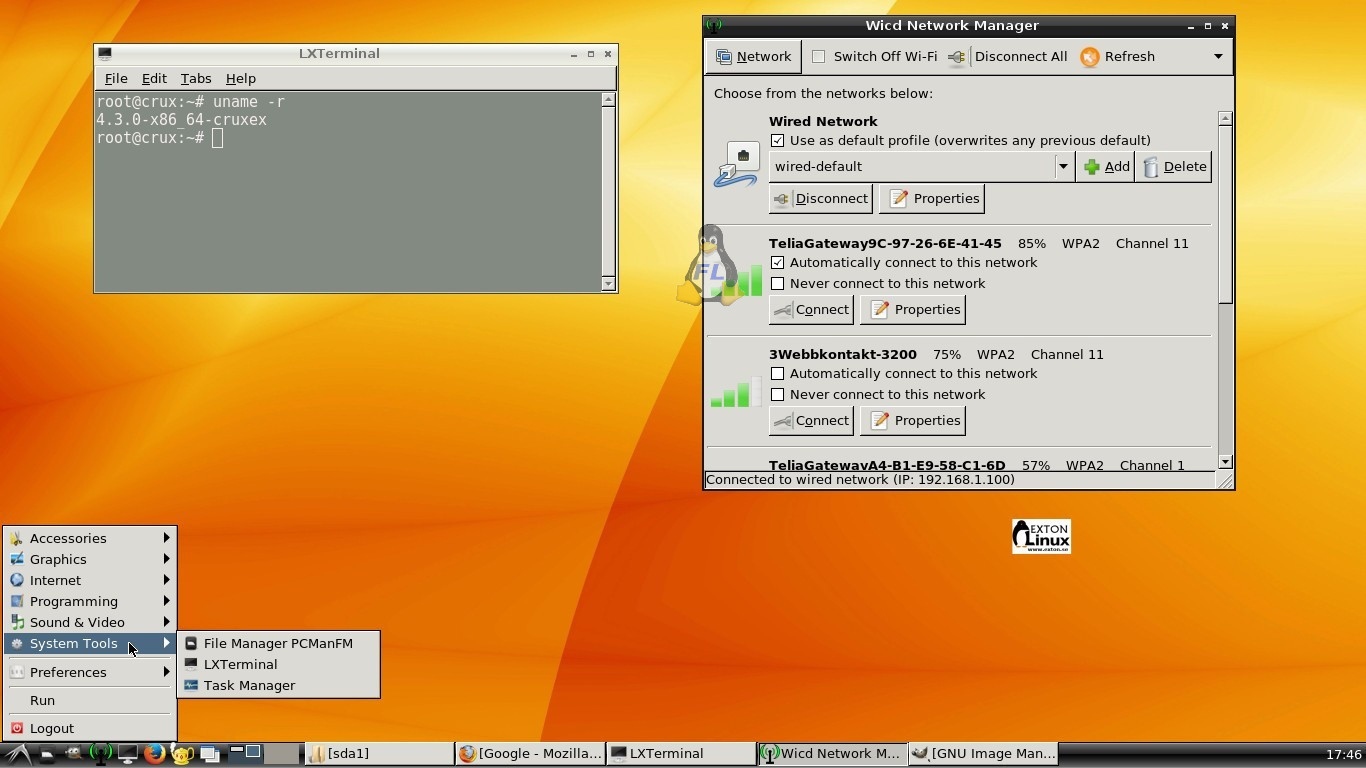Launch GIMP from the taskbar quick-launch icon

click(x=73, y=754)
